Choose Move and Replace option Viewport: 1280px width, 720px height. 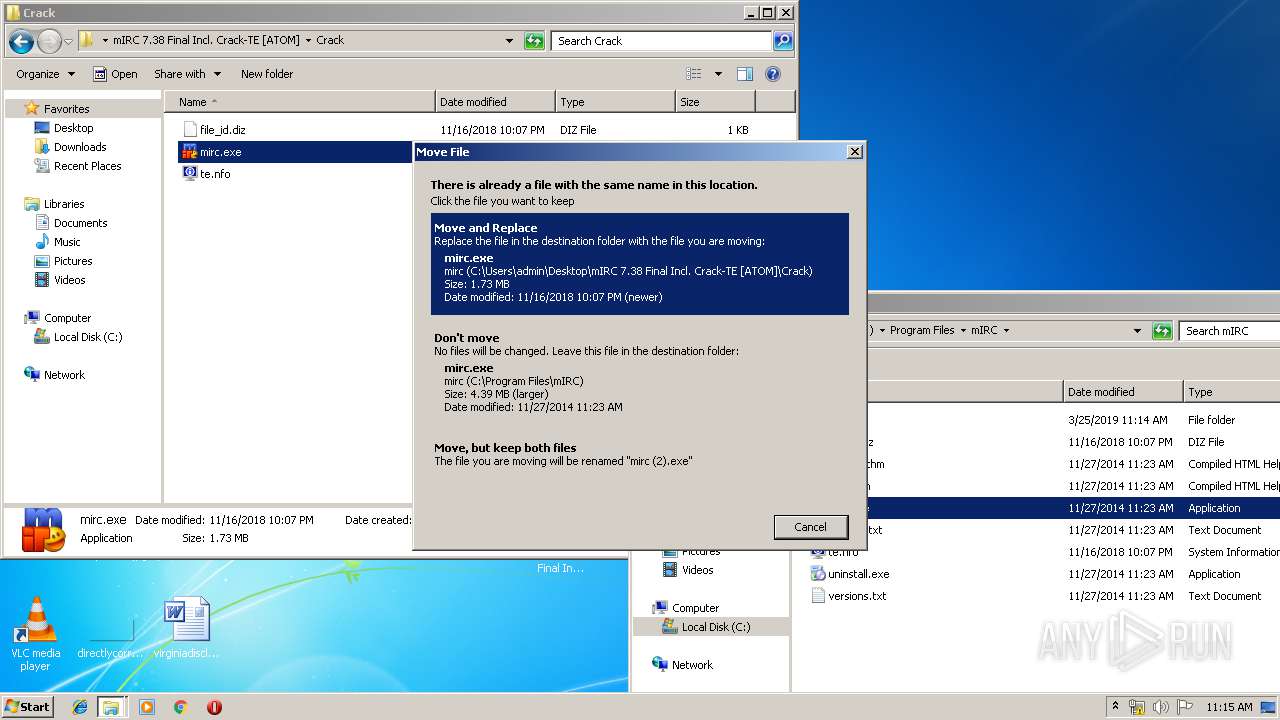click(640, 264)
